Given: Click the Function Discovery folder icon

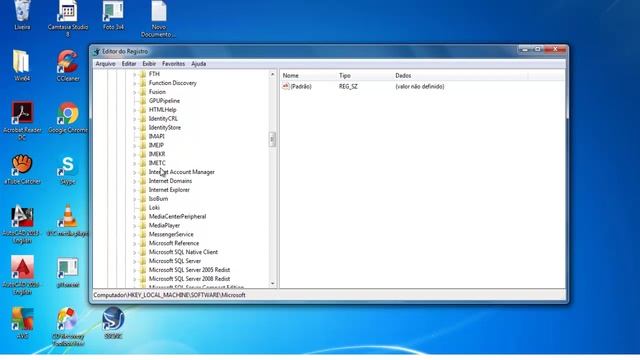Looking at the screenshot, I should 143,83.
